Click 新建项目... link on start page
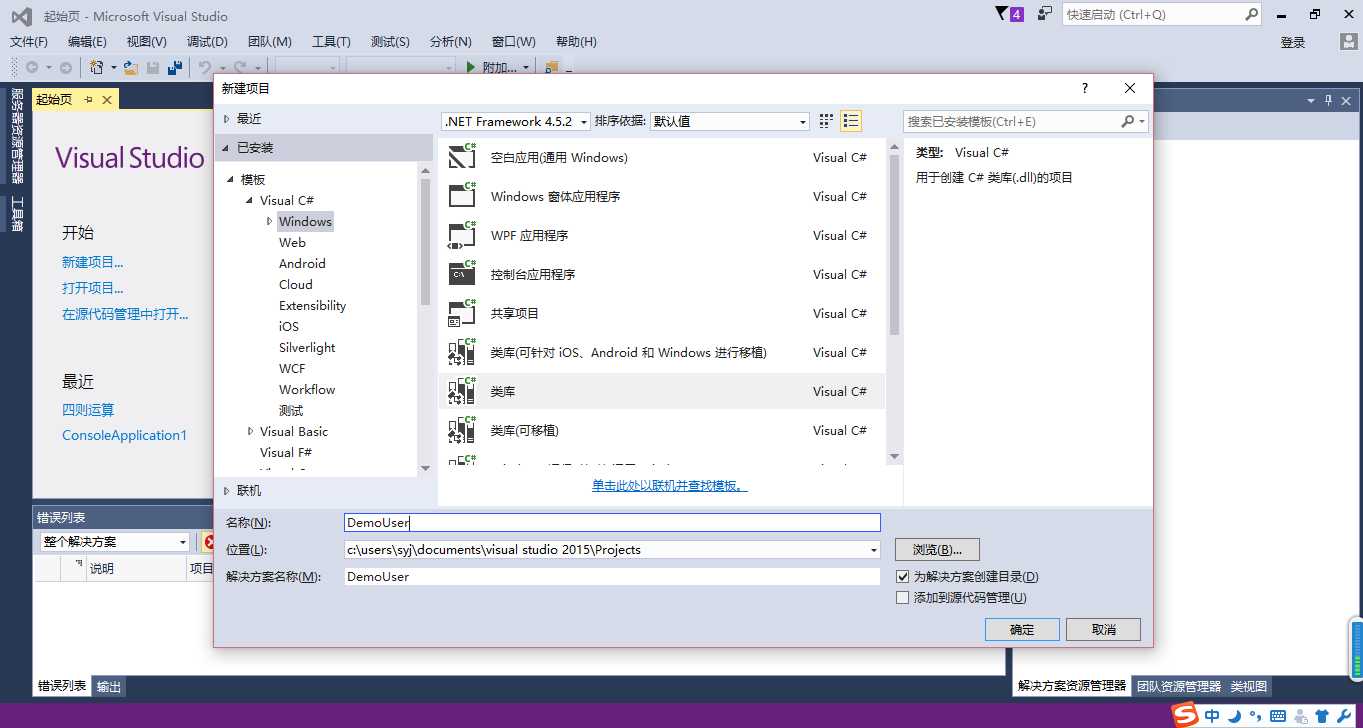This screenshot has width=1363, height=728. coord(93,262)
